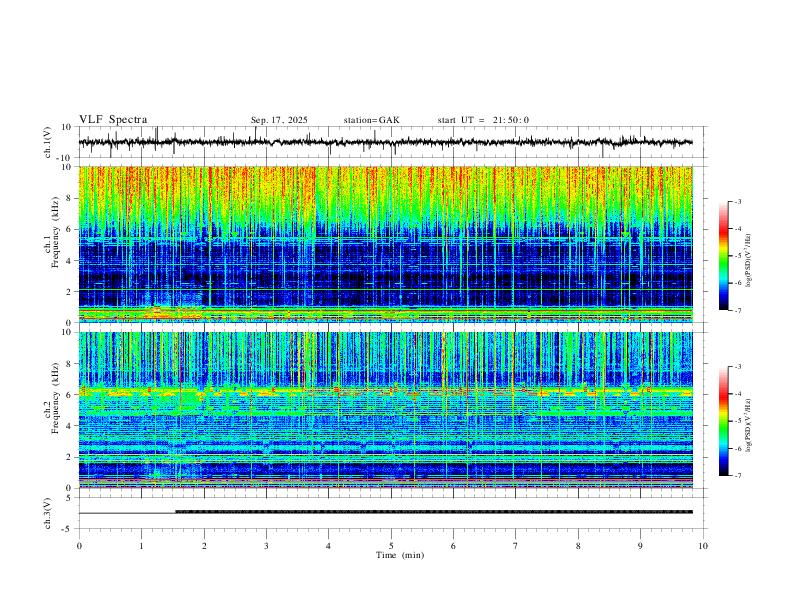Click the ch.2 spectrogram color scale bar

[724, 421]
